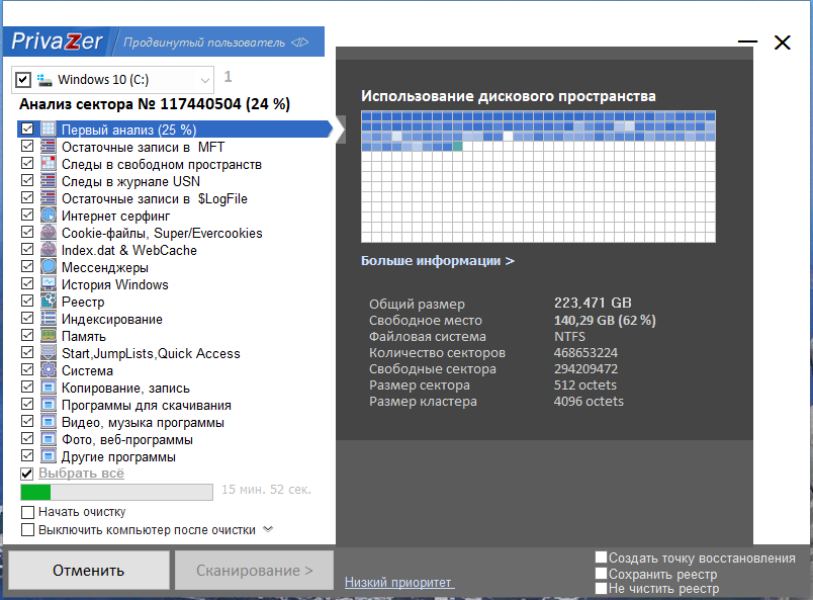The image size is (813, 600).
Task: Click the PrivaZer logo
Action: click(x=57, y=41)
